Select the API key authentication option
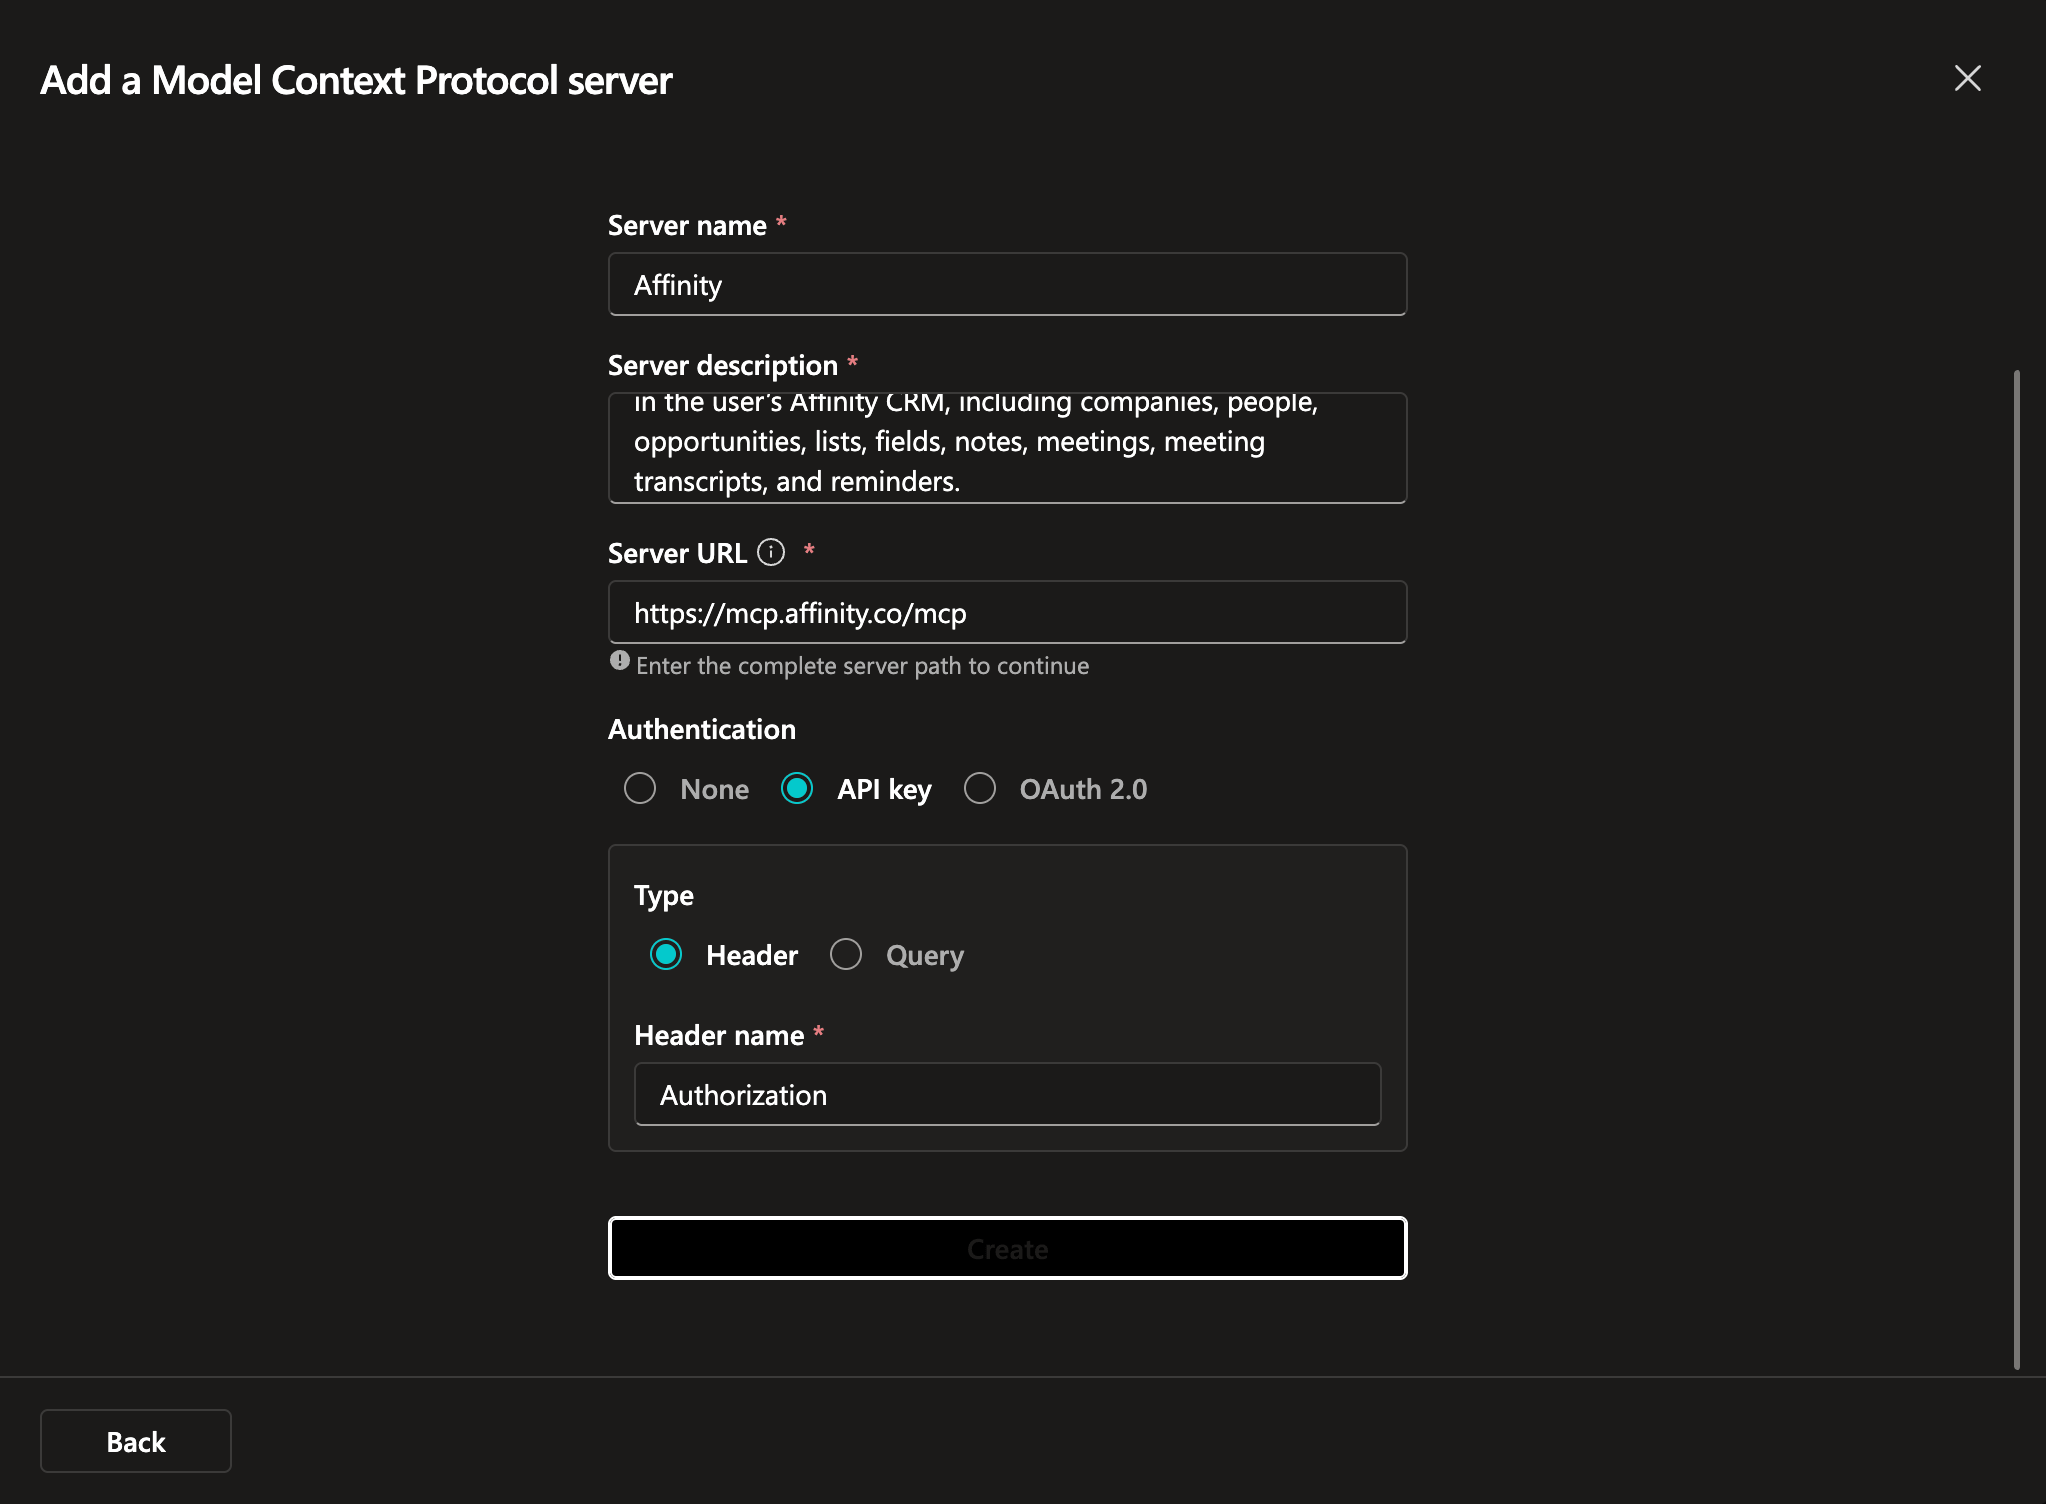2046x1504 pixels. [797, 788]
